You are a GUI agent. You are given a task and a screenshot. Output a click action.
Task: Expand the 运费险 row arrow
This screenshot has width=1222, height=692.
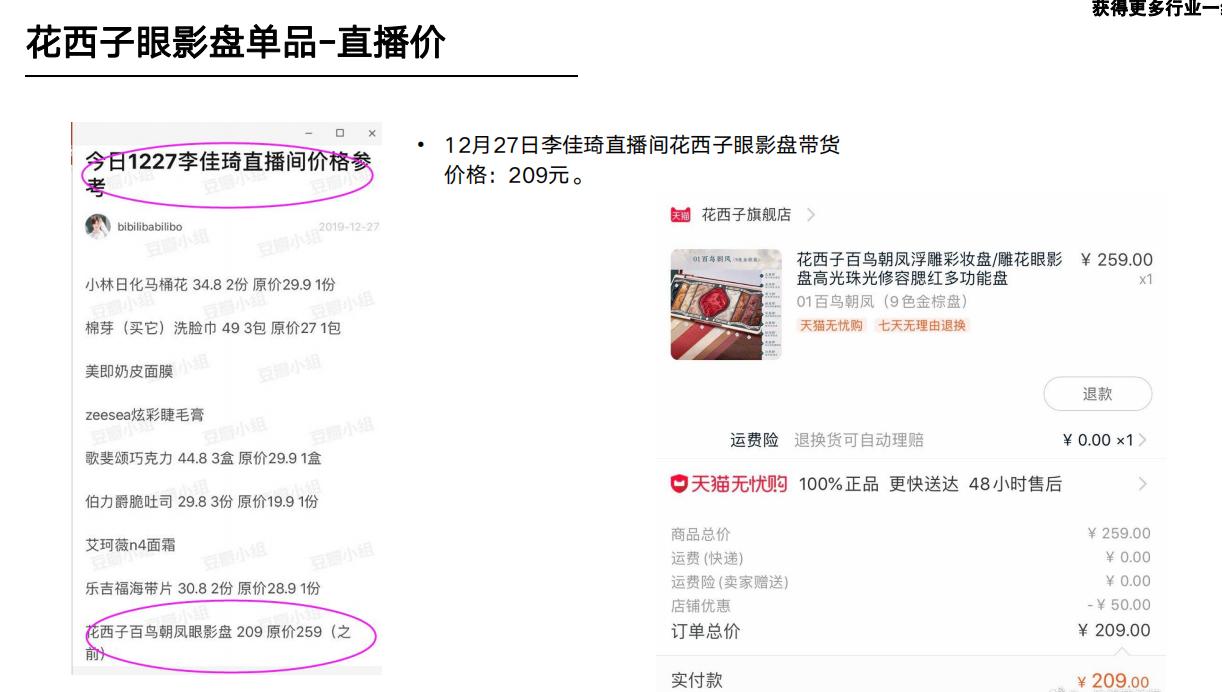[x=1143, y=440]
